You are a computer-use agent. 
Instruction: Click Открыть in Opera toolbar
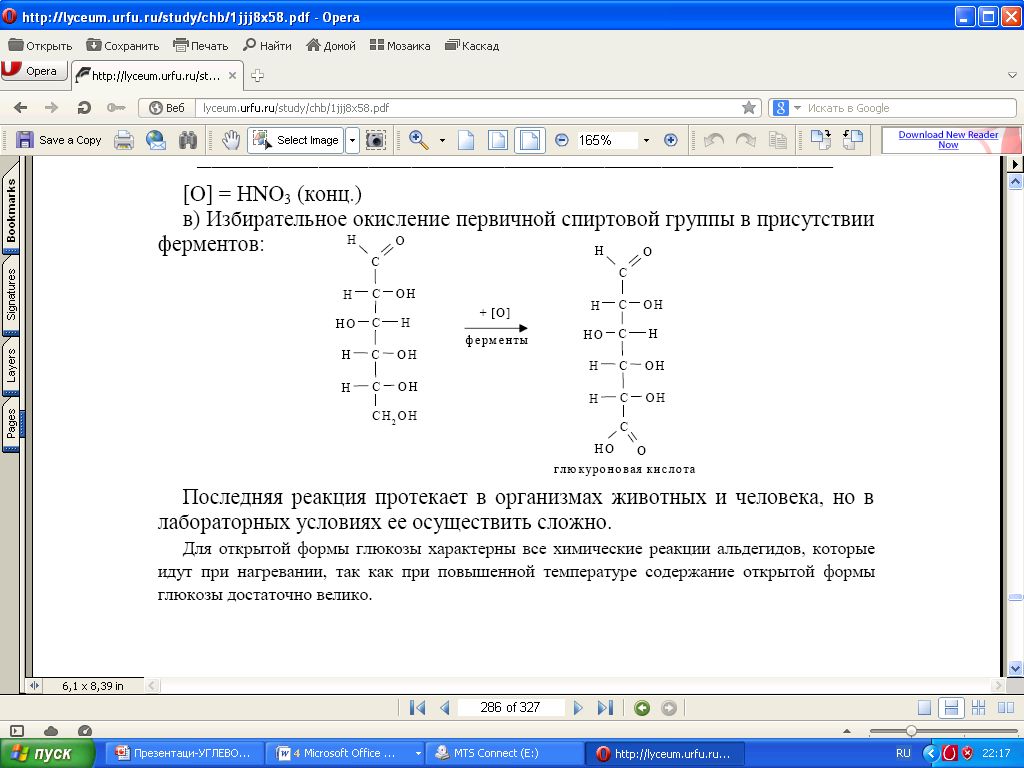pyautogui.click(x=40, y=46)
